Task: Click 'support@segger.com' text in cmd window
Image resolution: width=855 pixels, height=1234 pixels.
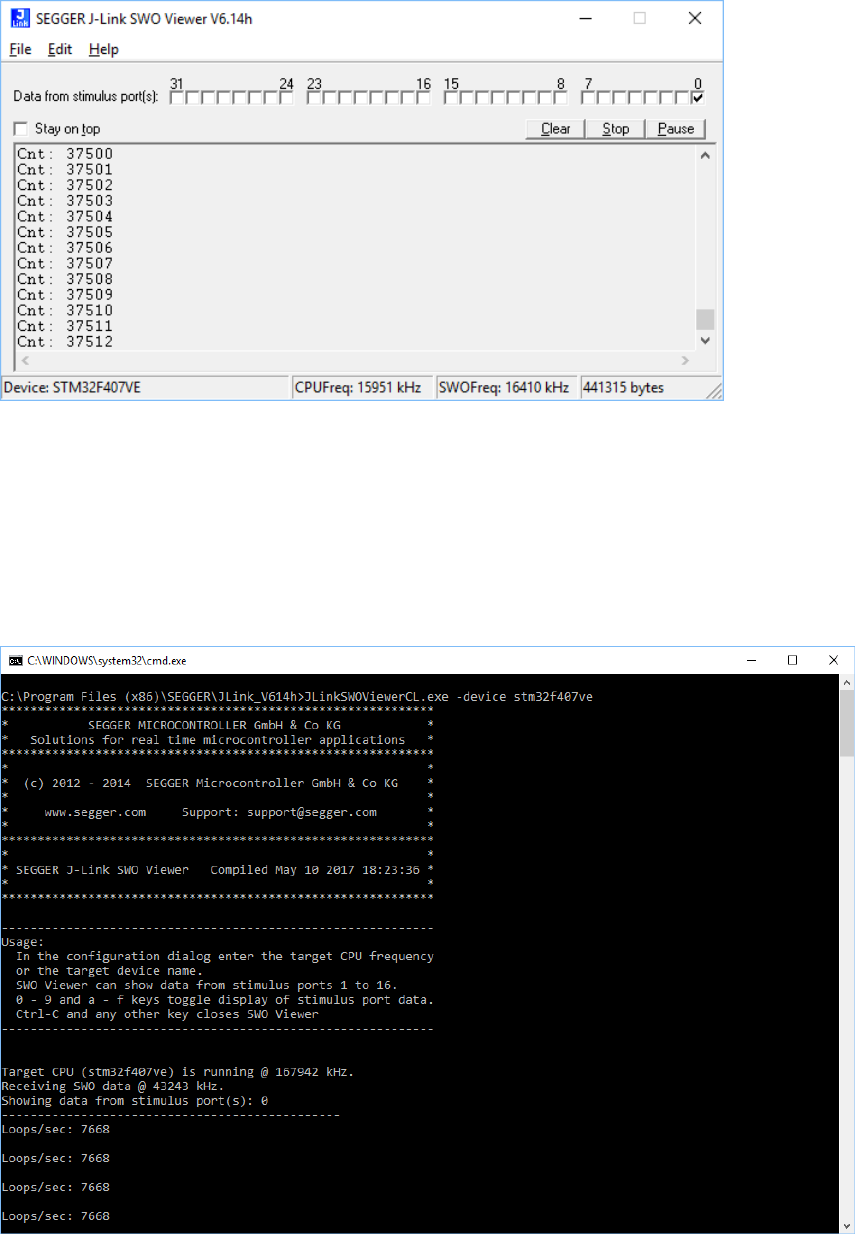Action: (312, 812)
